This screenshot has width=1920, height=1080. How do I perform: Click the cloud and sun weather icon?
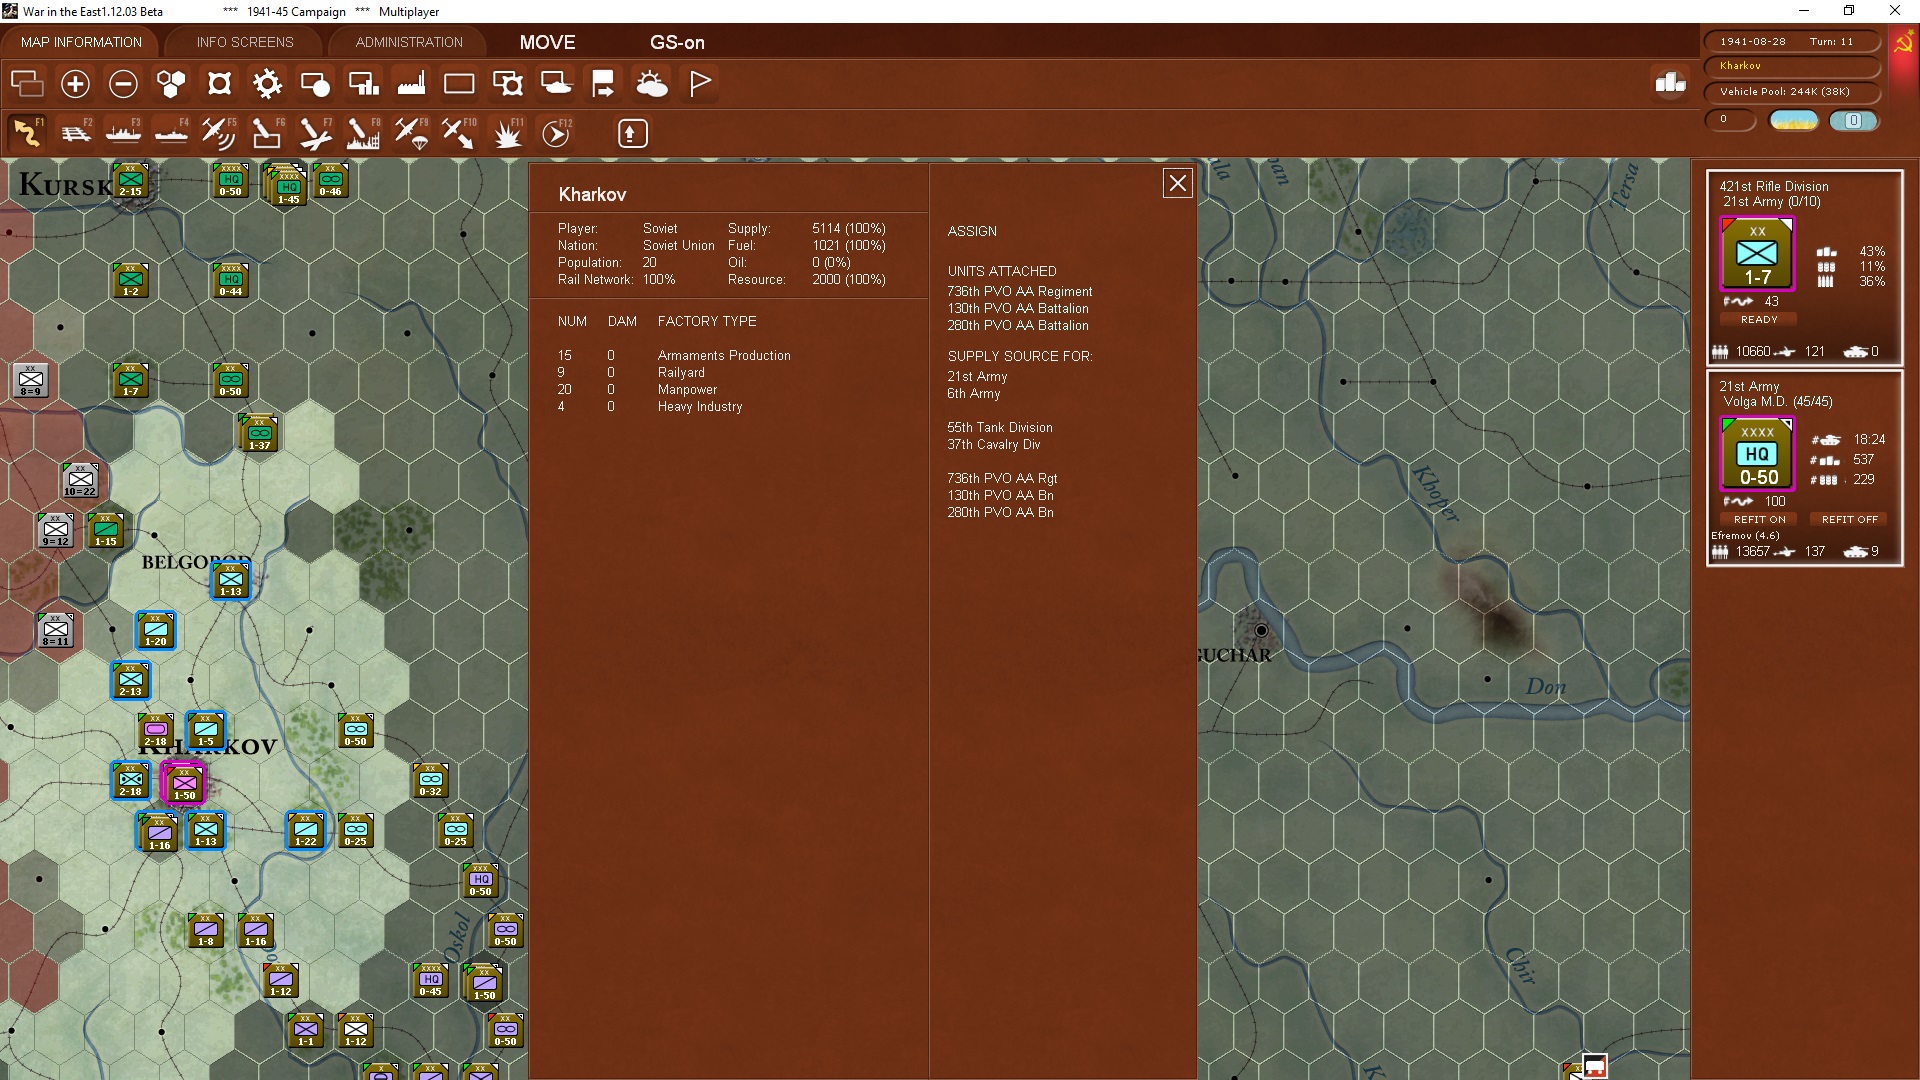(652, 84)
